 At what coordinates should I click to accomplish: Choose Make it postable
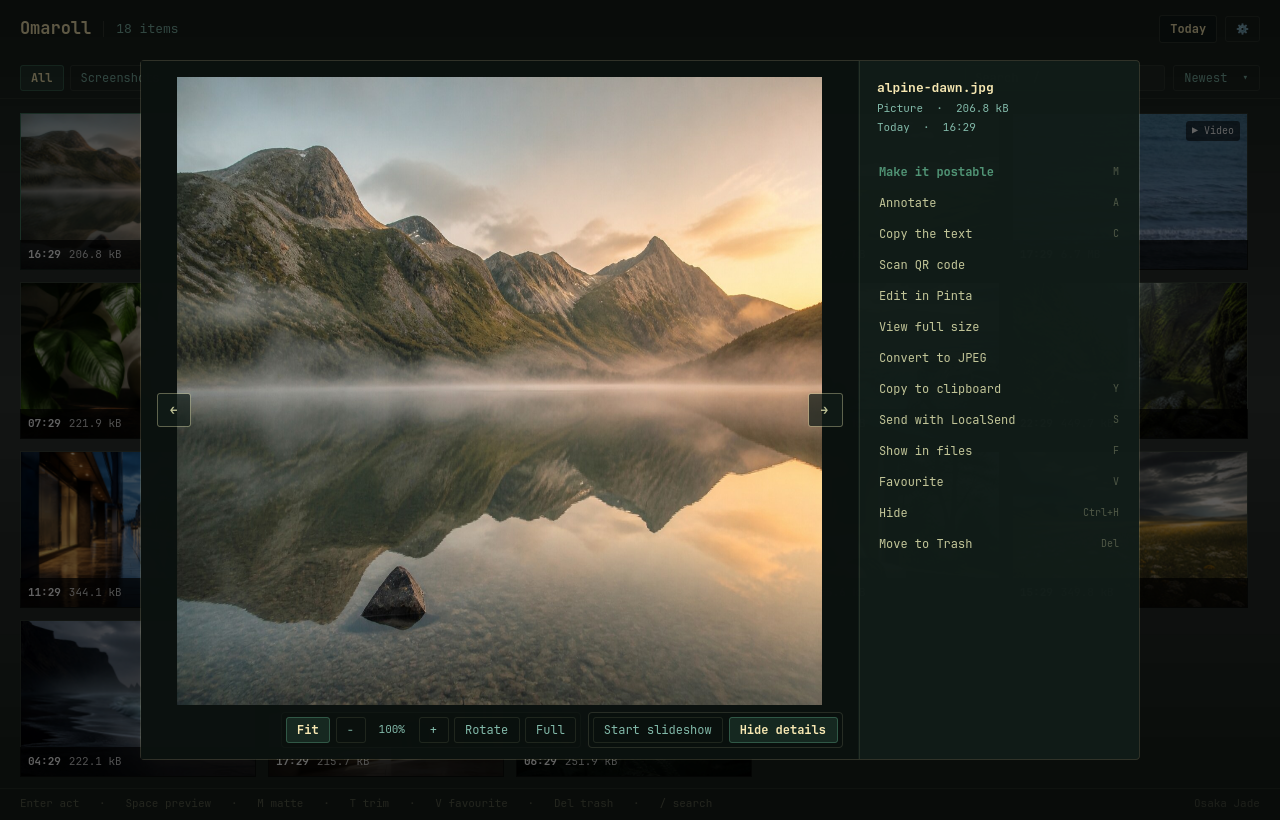tap(999, 172)
